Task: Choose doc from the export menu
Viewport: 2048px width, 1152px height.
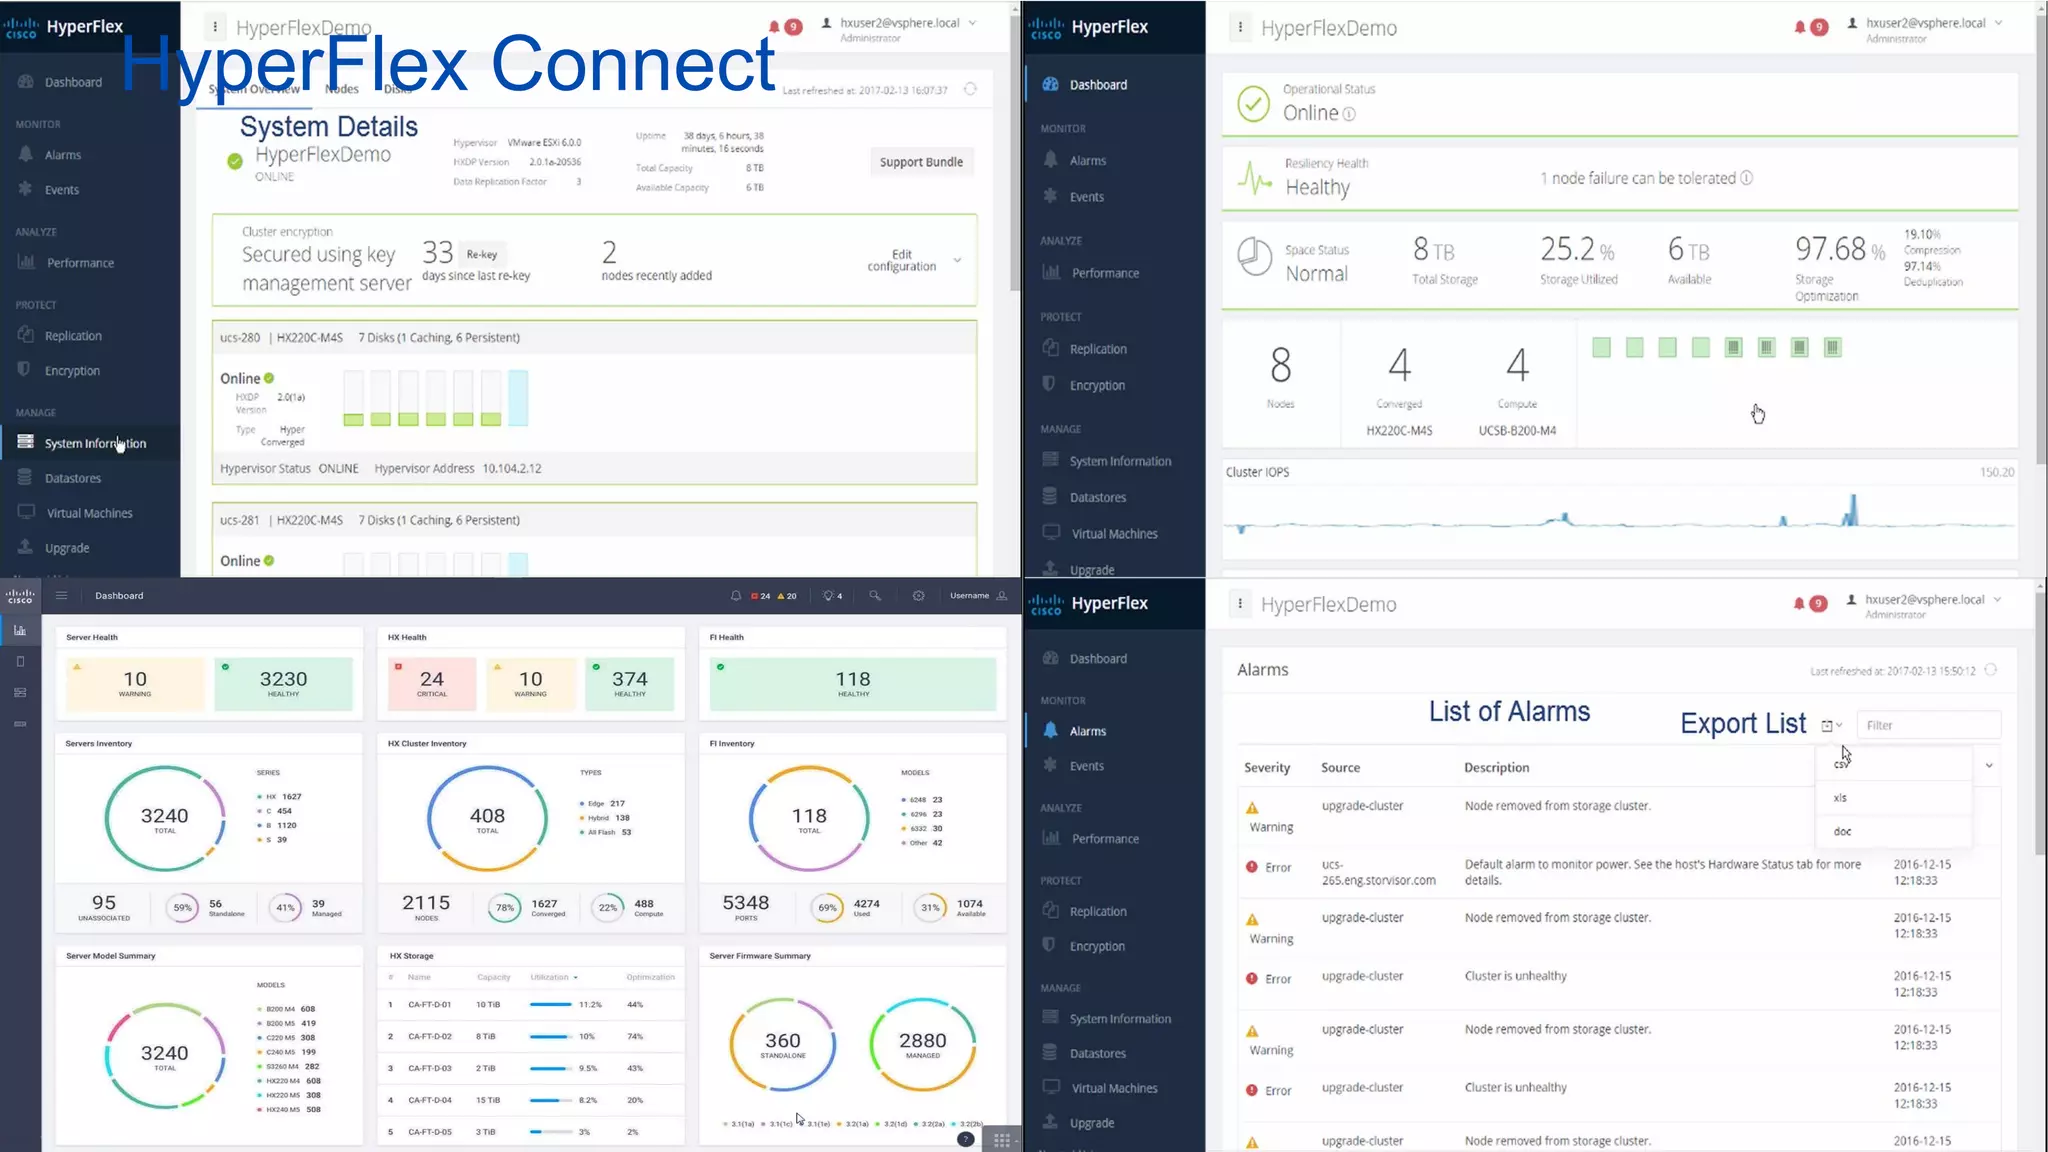Action: click(1842, 832)
